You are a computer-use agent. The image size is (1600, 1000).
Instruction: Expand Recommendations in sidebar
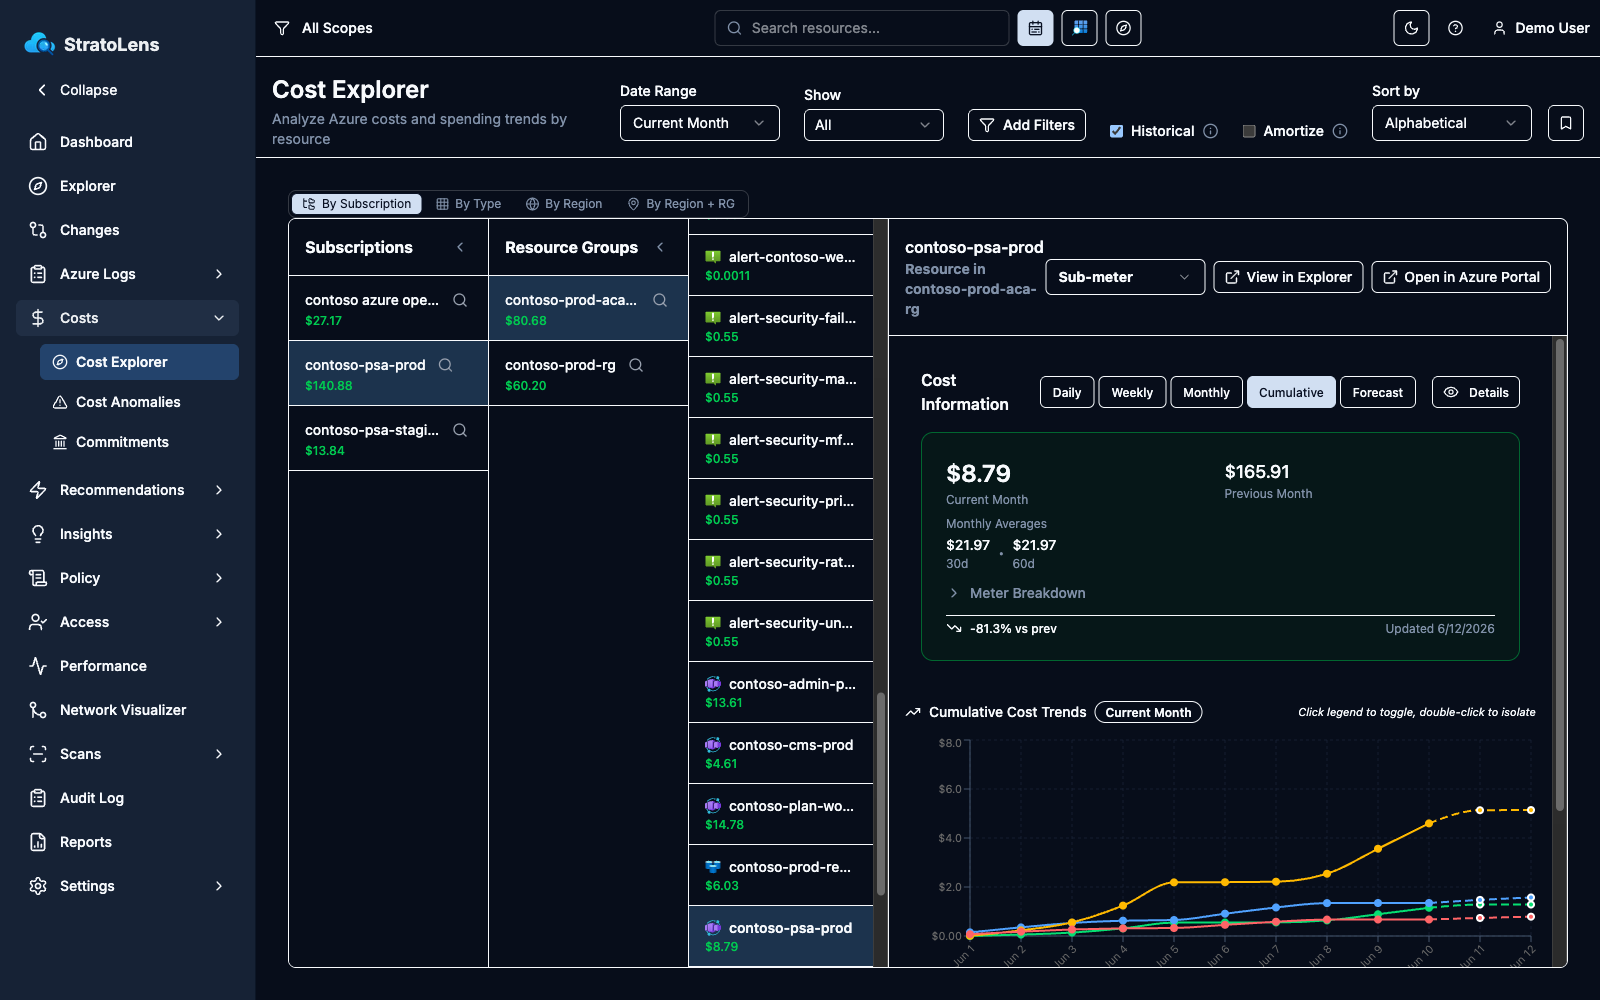coord(128,490)
